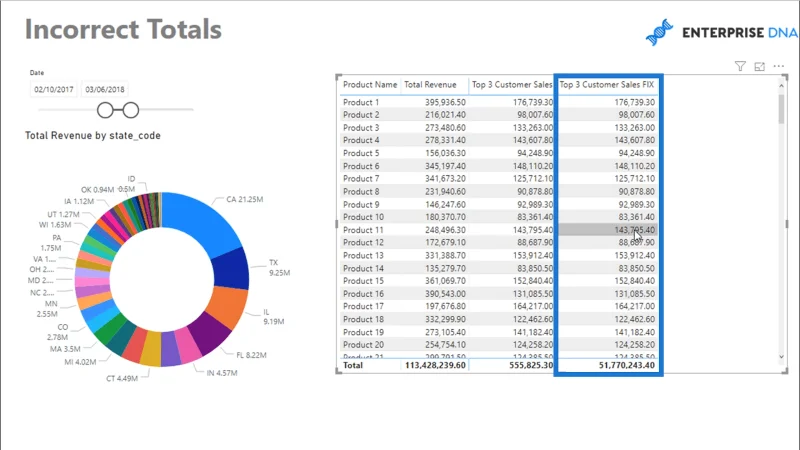Click the Product 1 row name
Viewport: 800px width, 450px height.
(361, 102)
